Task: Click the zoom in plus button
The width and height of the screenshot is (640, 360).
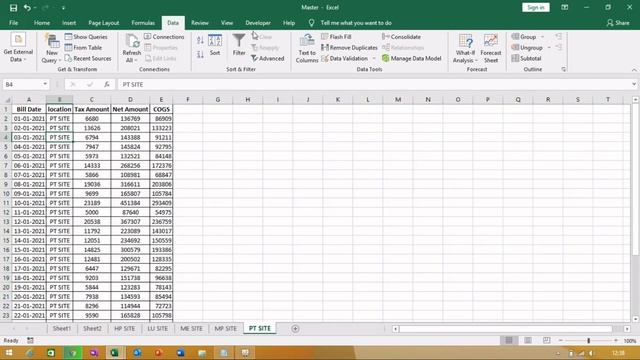Action: (616, 340)
